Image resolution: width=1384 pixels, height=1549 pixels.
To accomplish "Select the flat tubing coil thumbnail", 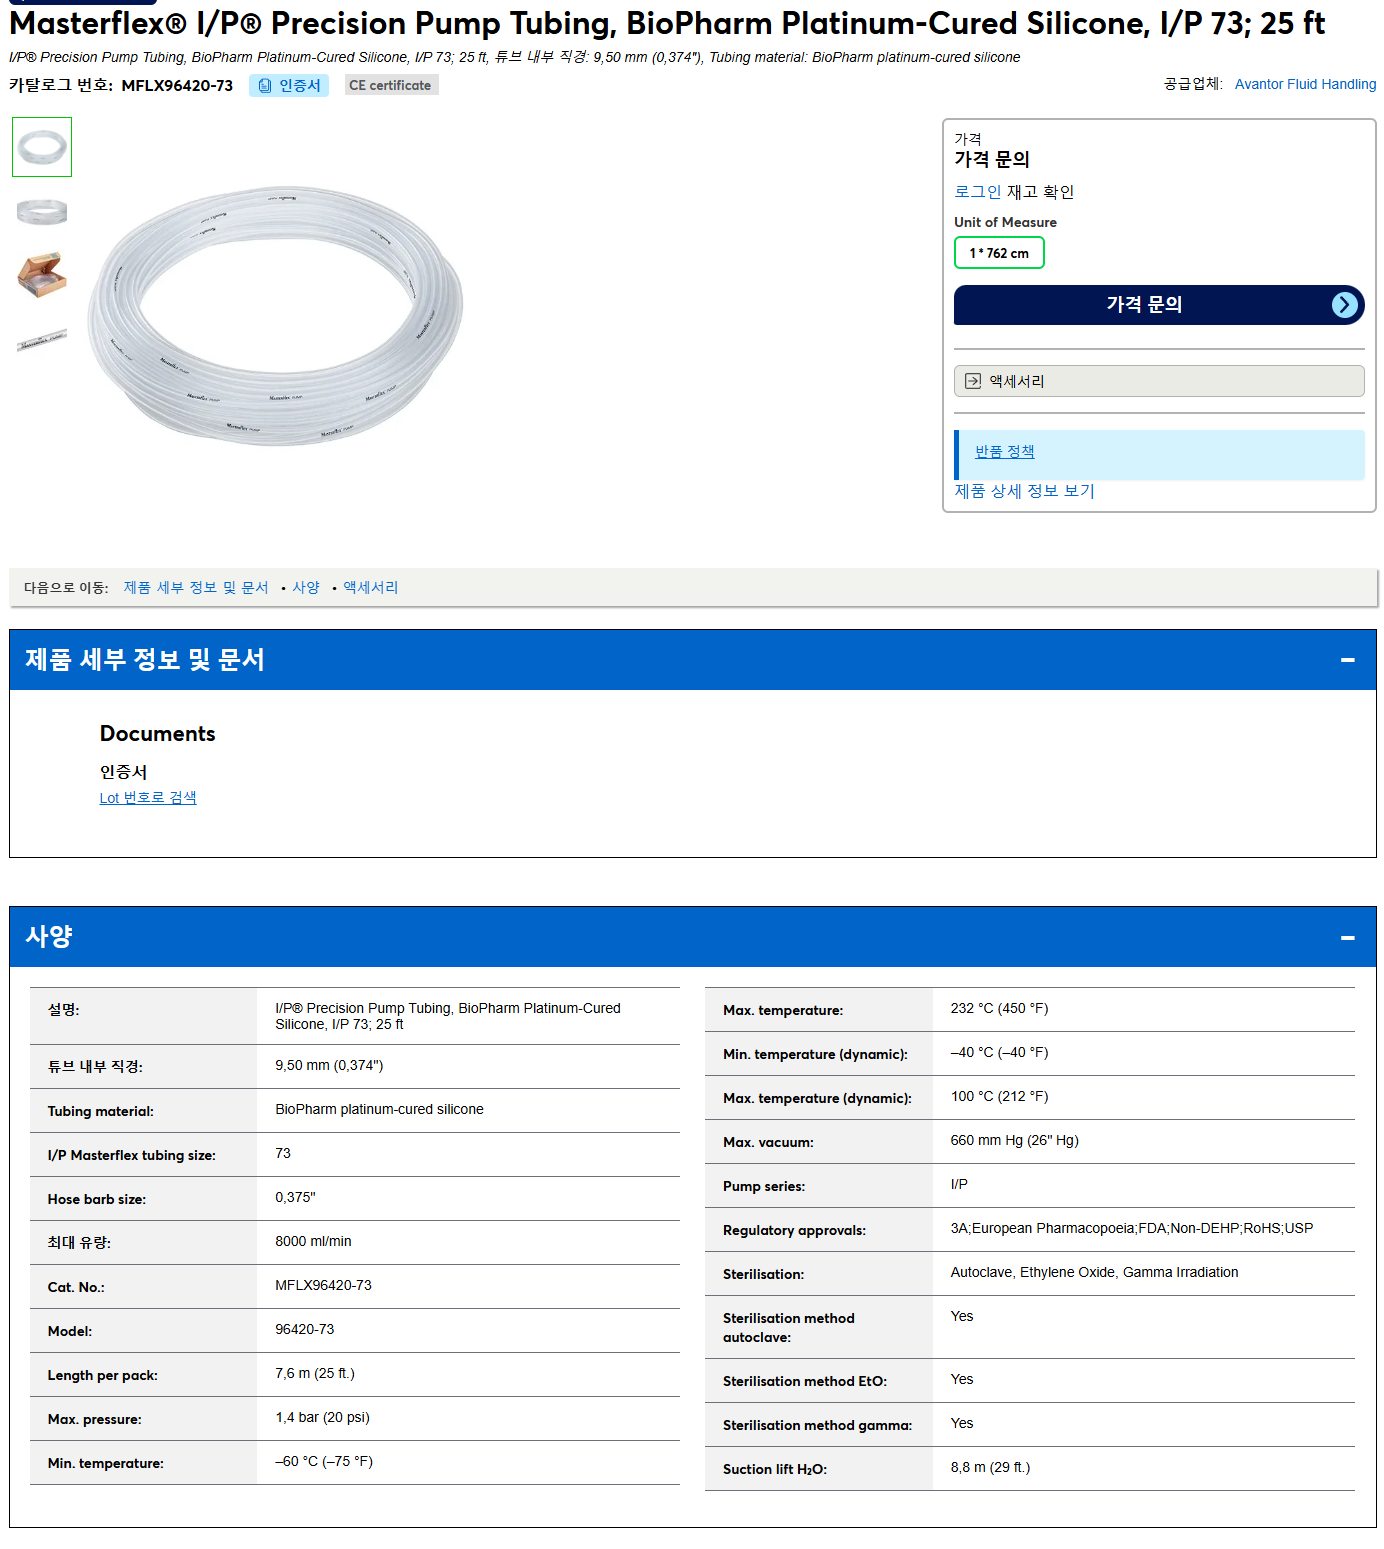I will (42, 211).
